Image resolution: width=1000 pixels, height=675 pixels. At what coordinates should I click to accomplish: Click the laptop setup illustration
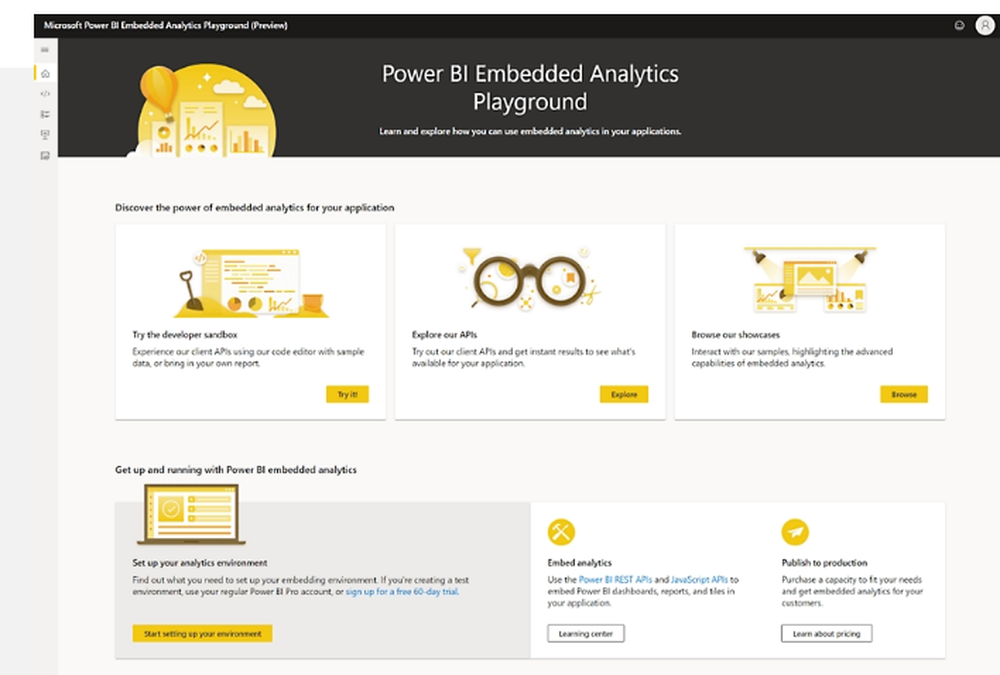191,514
